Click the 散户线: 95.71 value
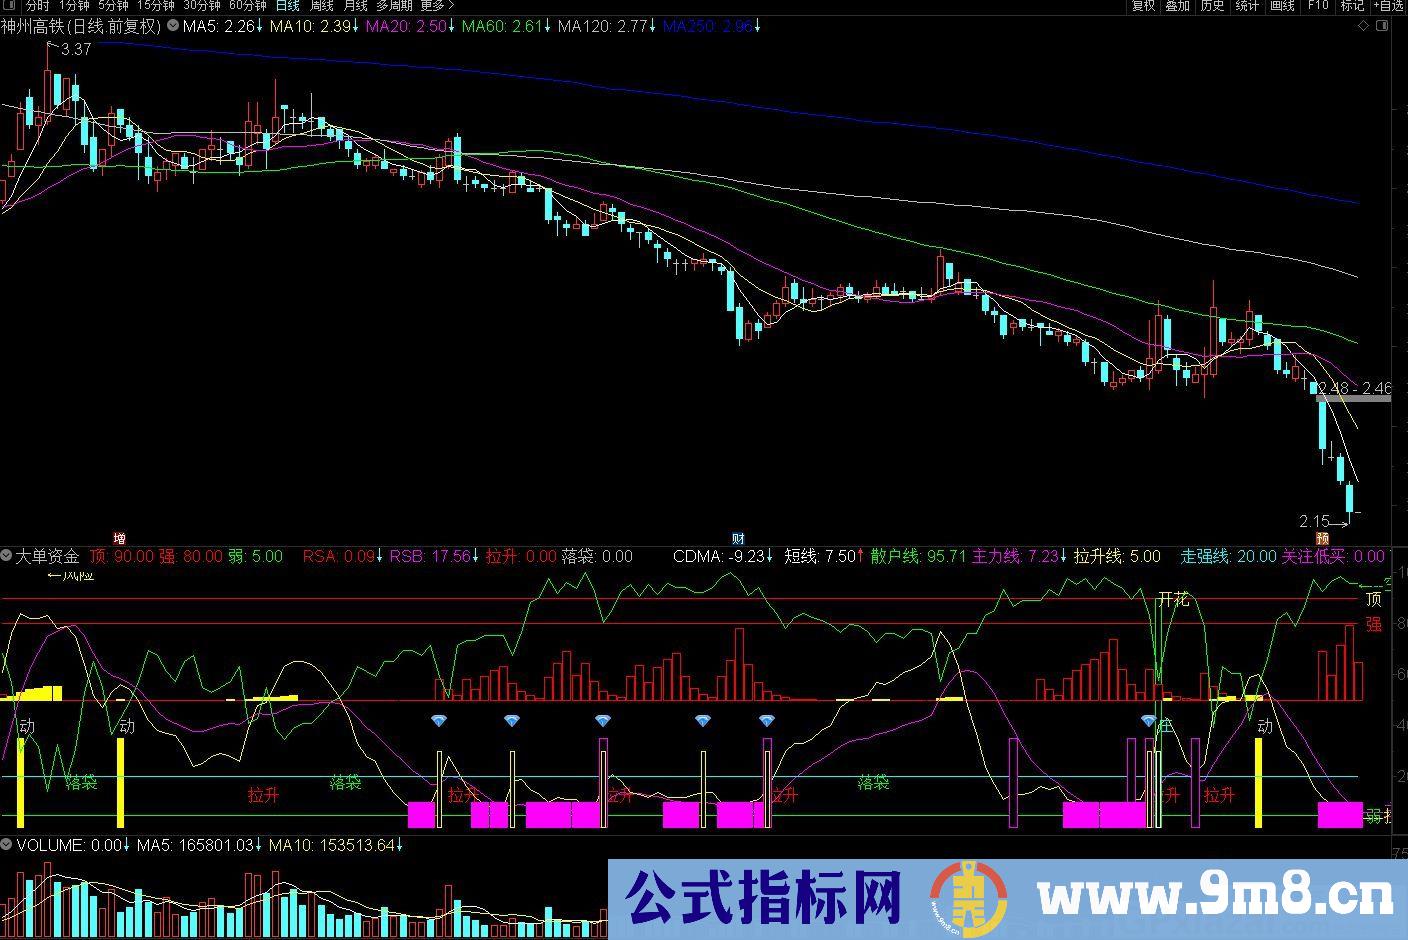Screen dimensions: 1408x940 pos(918,556)
